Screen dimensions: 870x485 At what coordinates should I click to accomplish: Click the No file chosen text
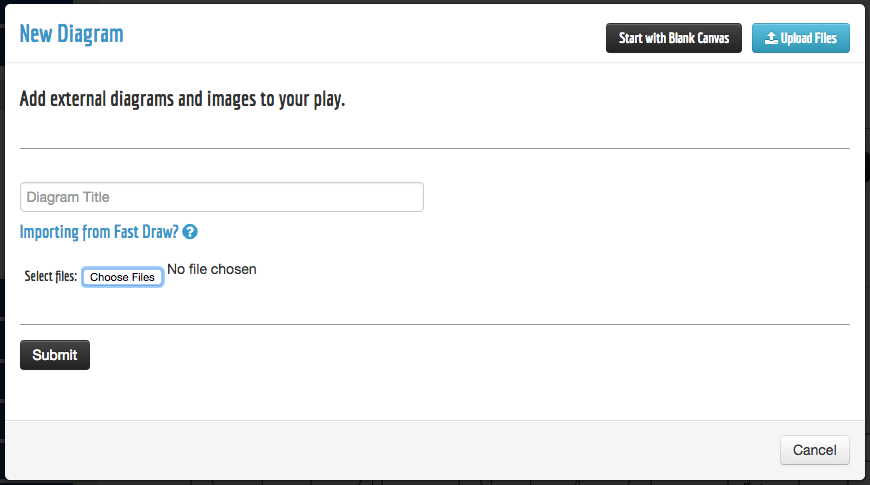pyautogui.click(x=211, y=269)
